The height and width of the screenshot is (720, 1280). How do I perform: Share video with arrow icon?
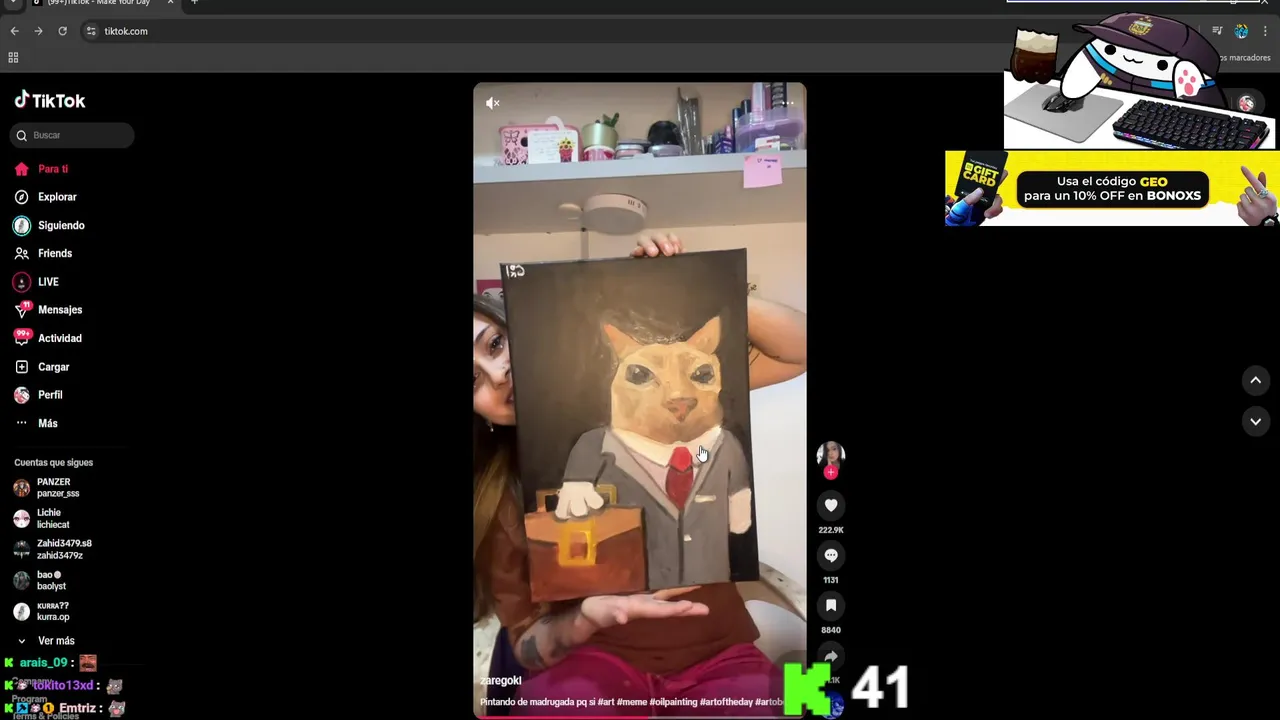pyautogui.click(x=831, y=655)
